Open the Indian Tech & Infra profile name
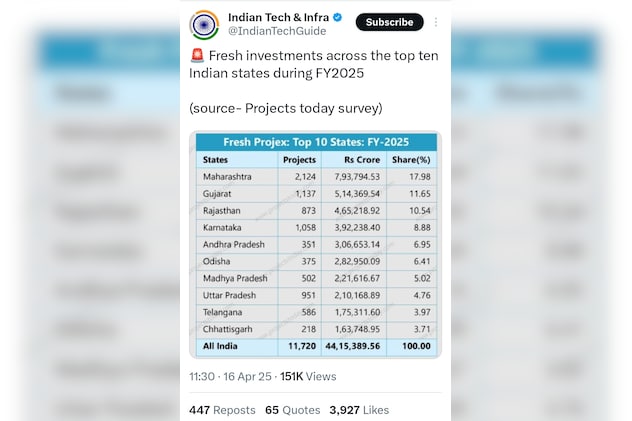Screen dimensions: 632x421 [278, 17]
